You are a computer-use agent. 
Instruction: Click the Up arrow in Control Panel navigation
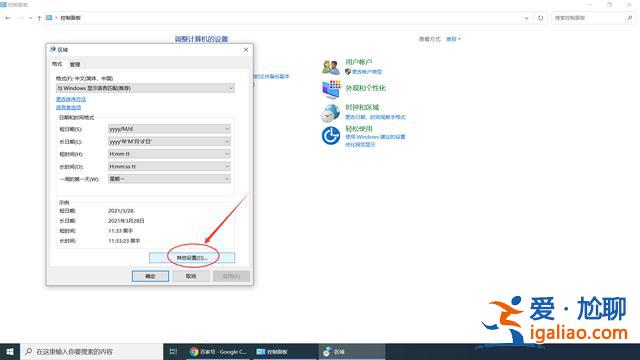[x=39, y=18]
